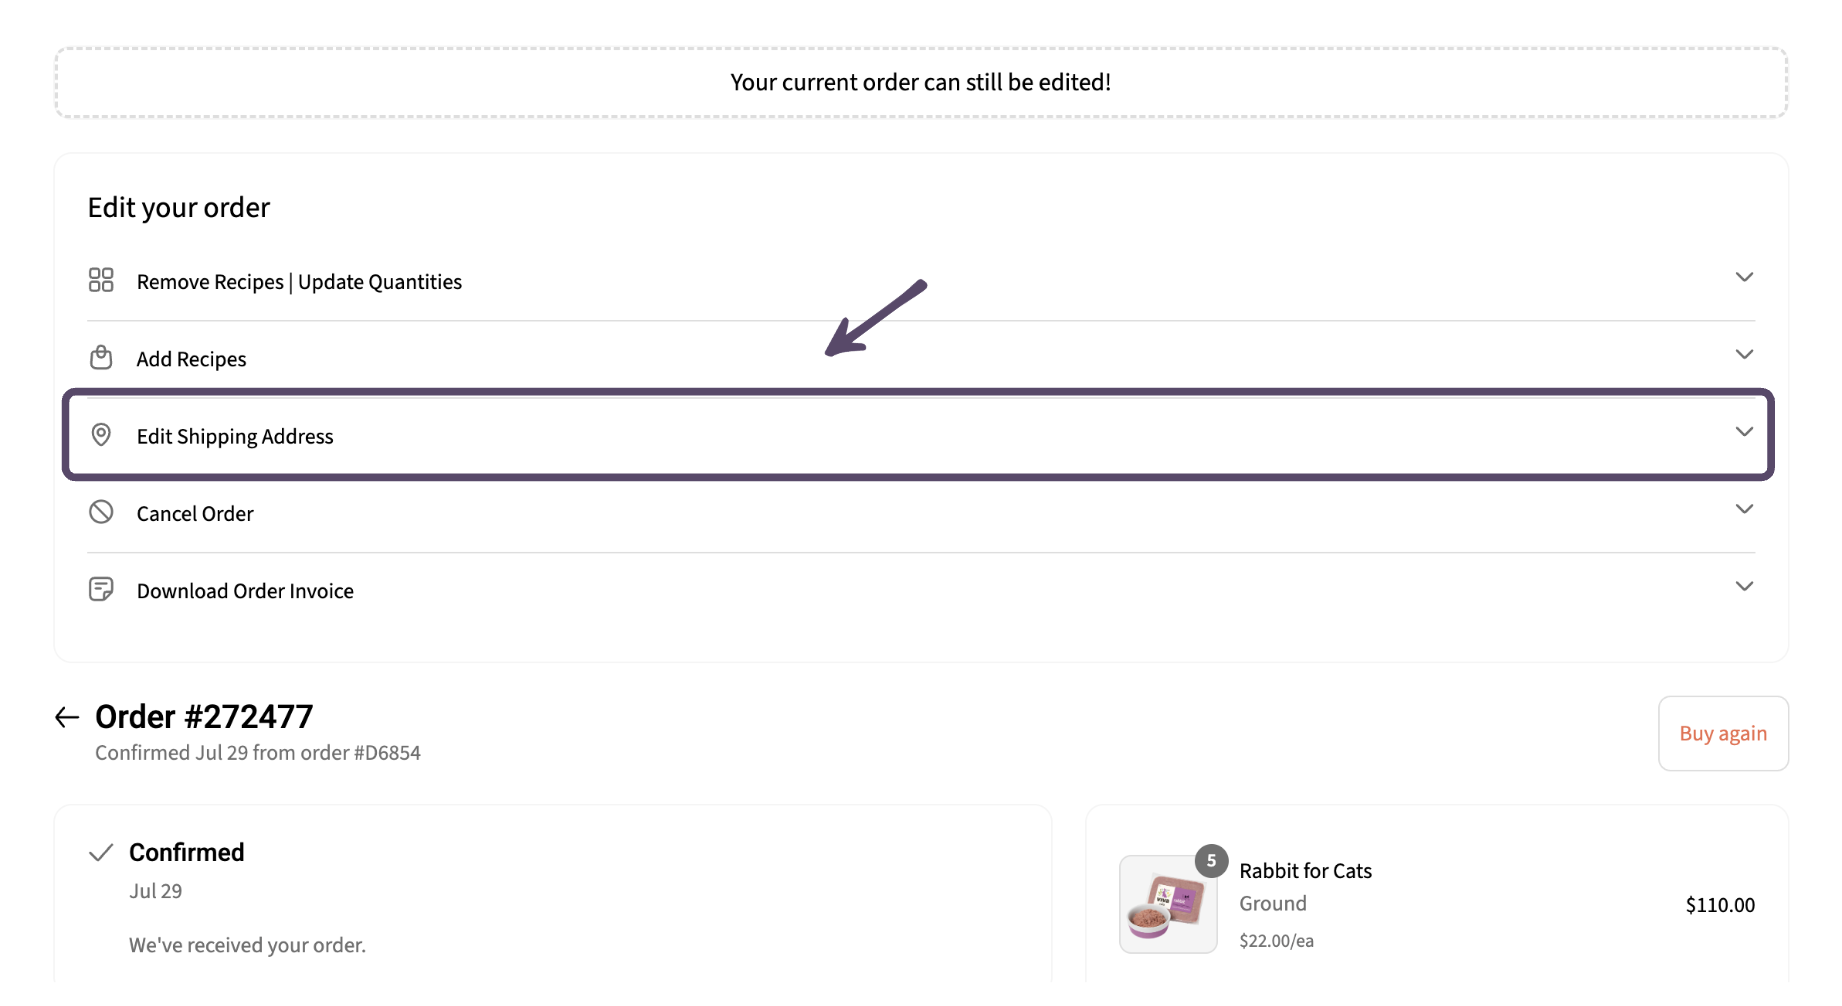The width and height of the screenshot is (1842, 1006).
Task: Click the location pin icon for shipping address
Action: click(101, 435)
